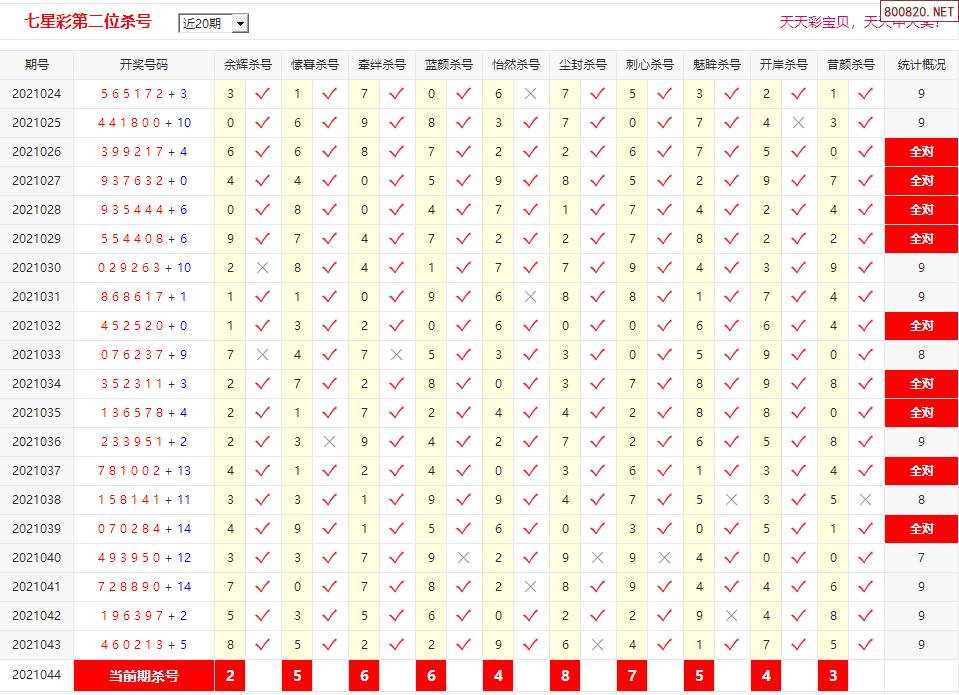
Task: Click red current kill number 8 under 尘封杀号
Action: point(565,676)
